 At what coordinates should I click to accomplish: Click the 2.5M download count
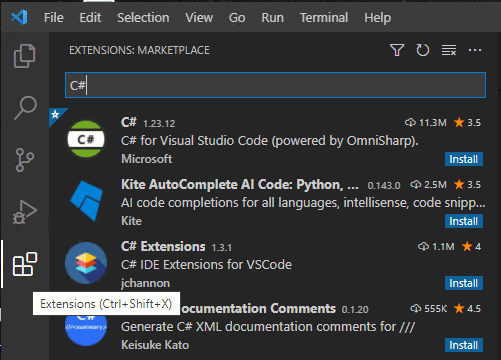point(428,185)
